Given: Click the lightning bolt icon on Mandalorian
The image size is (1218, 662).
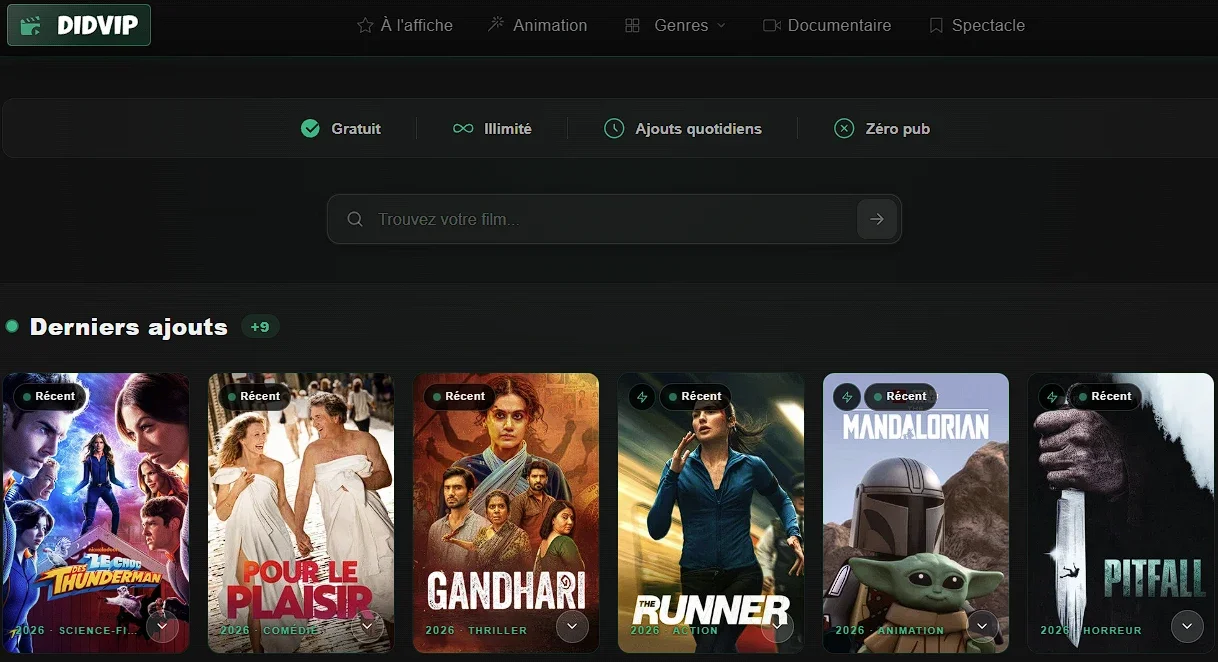Looking at the screenshot, I should [x=847, y=397].
